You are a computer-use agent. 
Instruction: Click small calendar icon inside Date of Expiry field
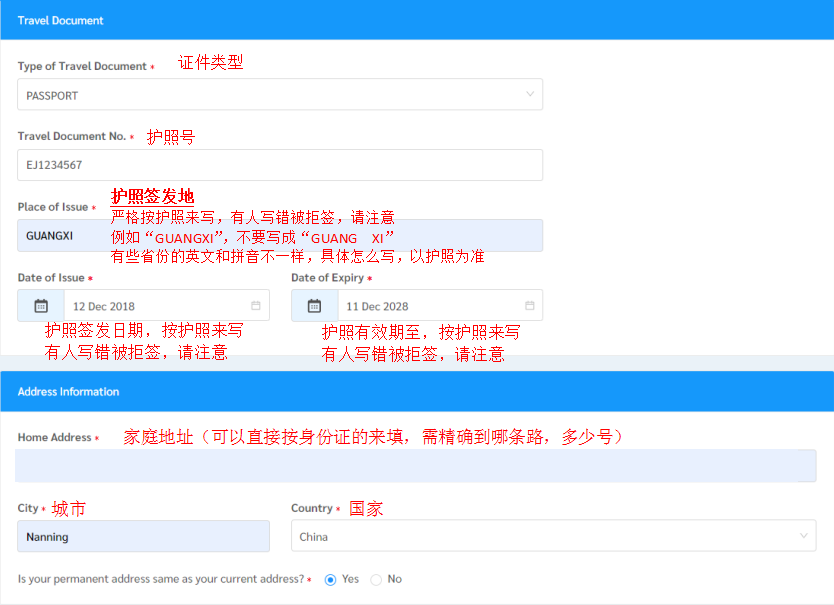(x=529, y=306)
